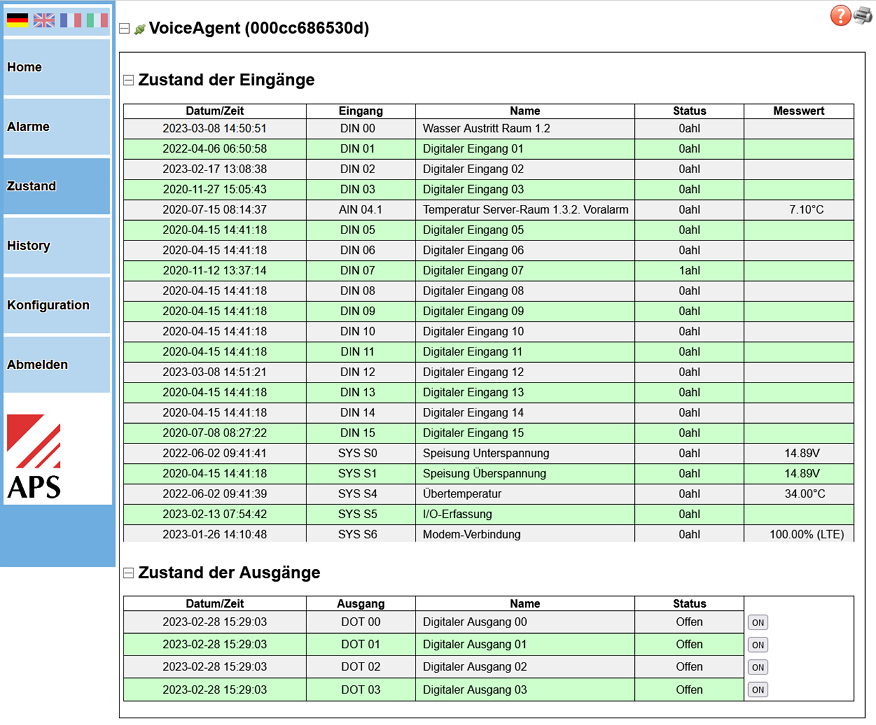Click inputs table Datum/Zeit column header
The width and height of the screenshot is (876, 725).
click(x=215, y=111)
